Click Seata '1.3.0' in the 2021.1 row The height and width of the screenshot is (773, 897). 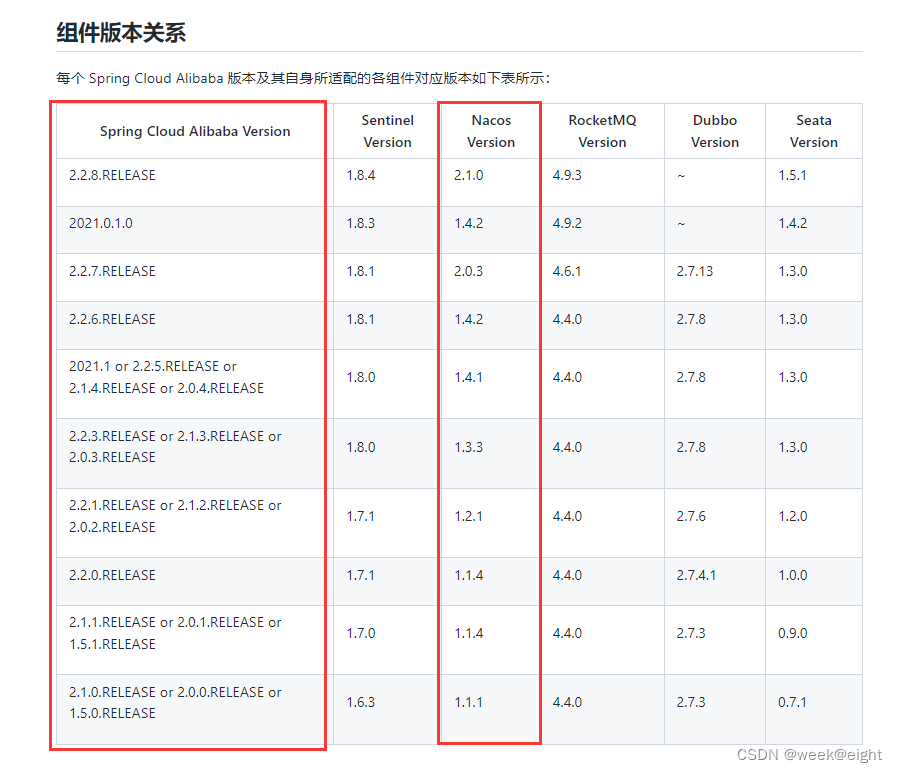click(792, 377)
